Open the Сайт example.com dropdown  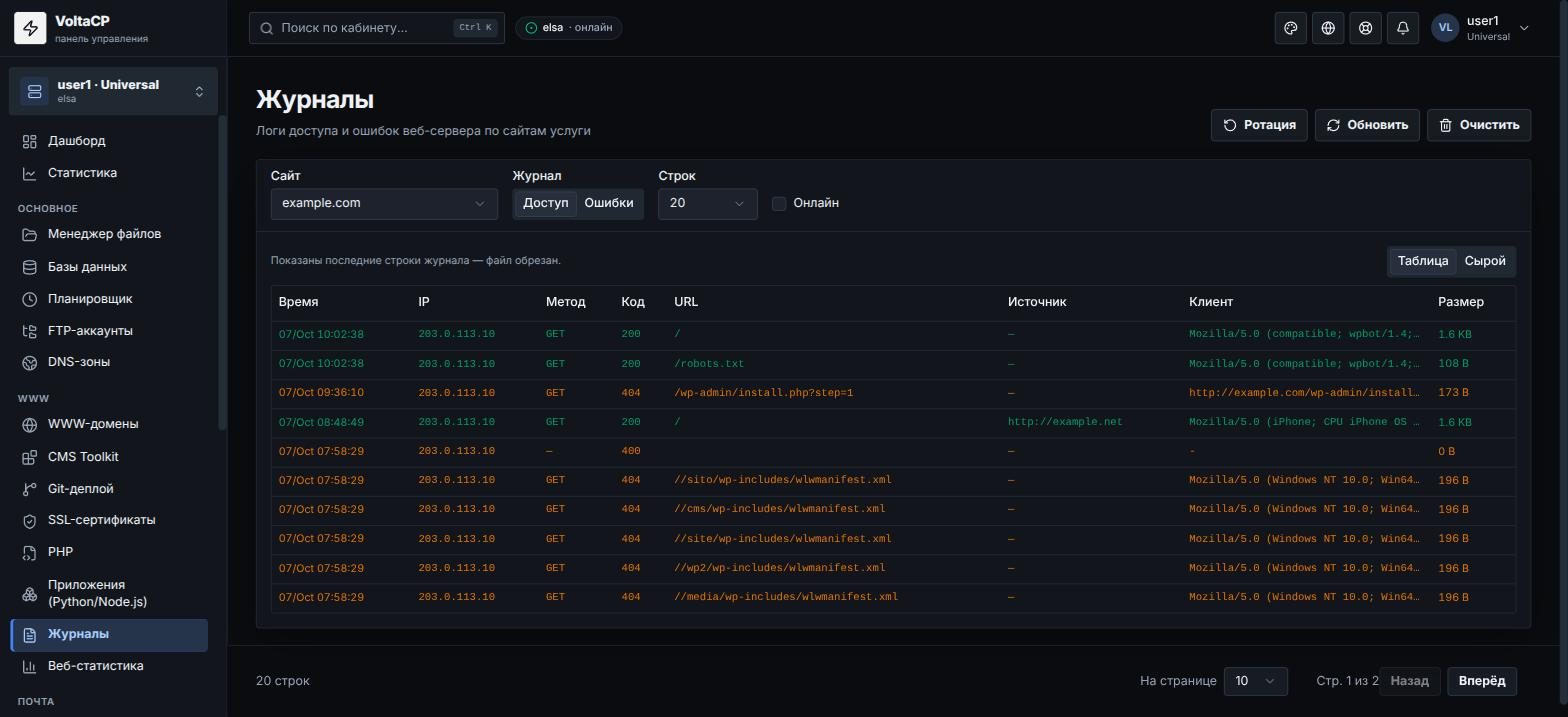pyautogui.click(x=384, y=203)
